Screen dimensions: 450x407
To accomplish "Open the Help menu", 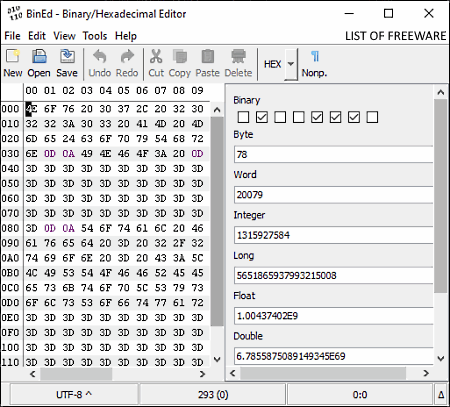I will (x=126, y=36).
